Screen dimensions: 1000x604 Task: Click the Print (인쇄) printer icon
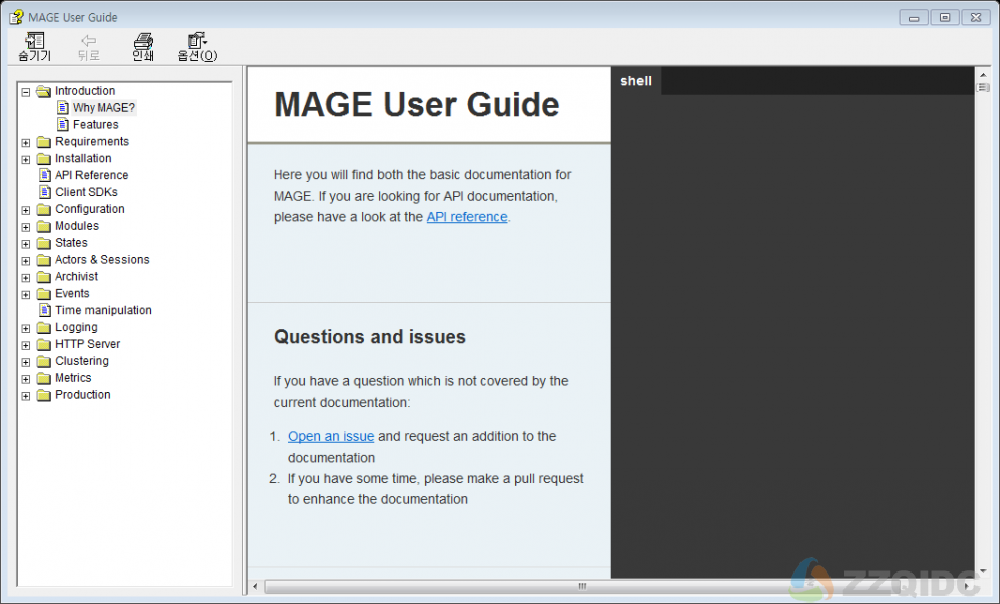pos(143,40)
